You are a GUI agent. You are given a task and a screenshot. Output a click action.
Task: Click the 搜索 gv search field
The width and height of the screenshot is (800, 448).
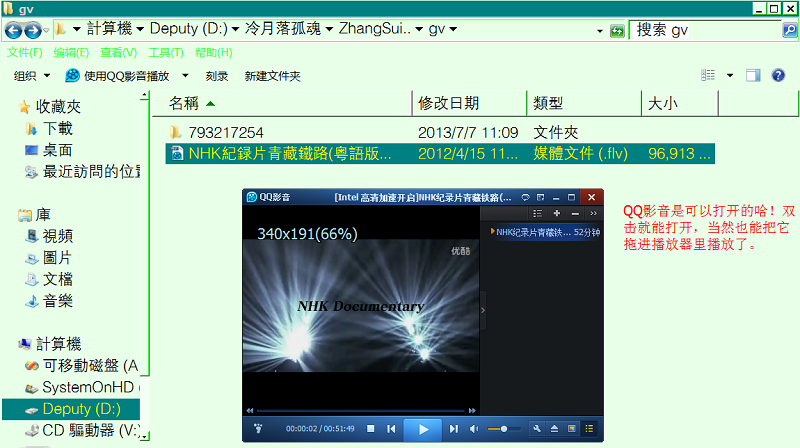pyautogui.click(x=707, y=30)
